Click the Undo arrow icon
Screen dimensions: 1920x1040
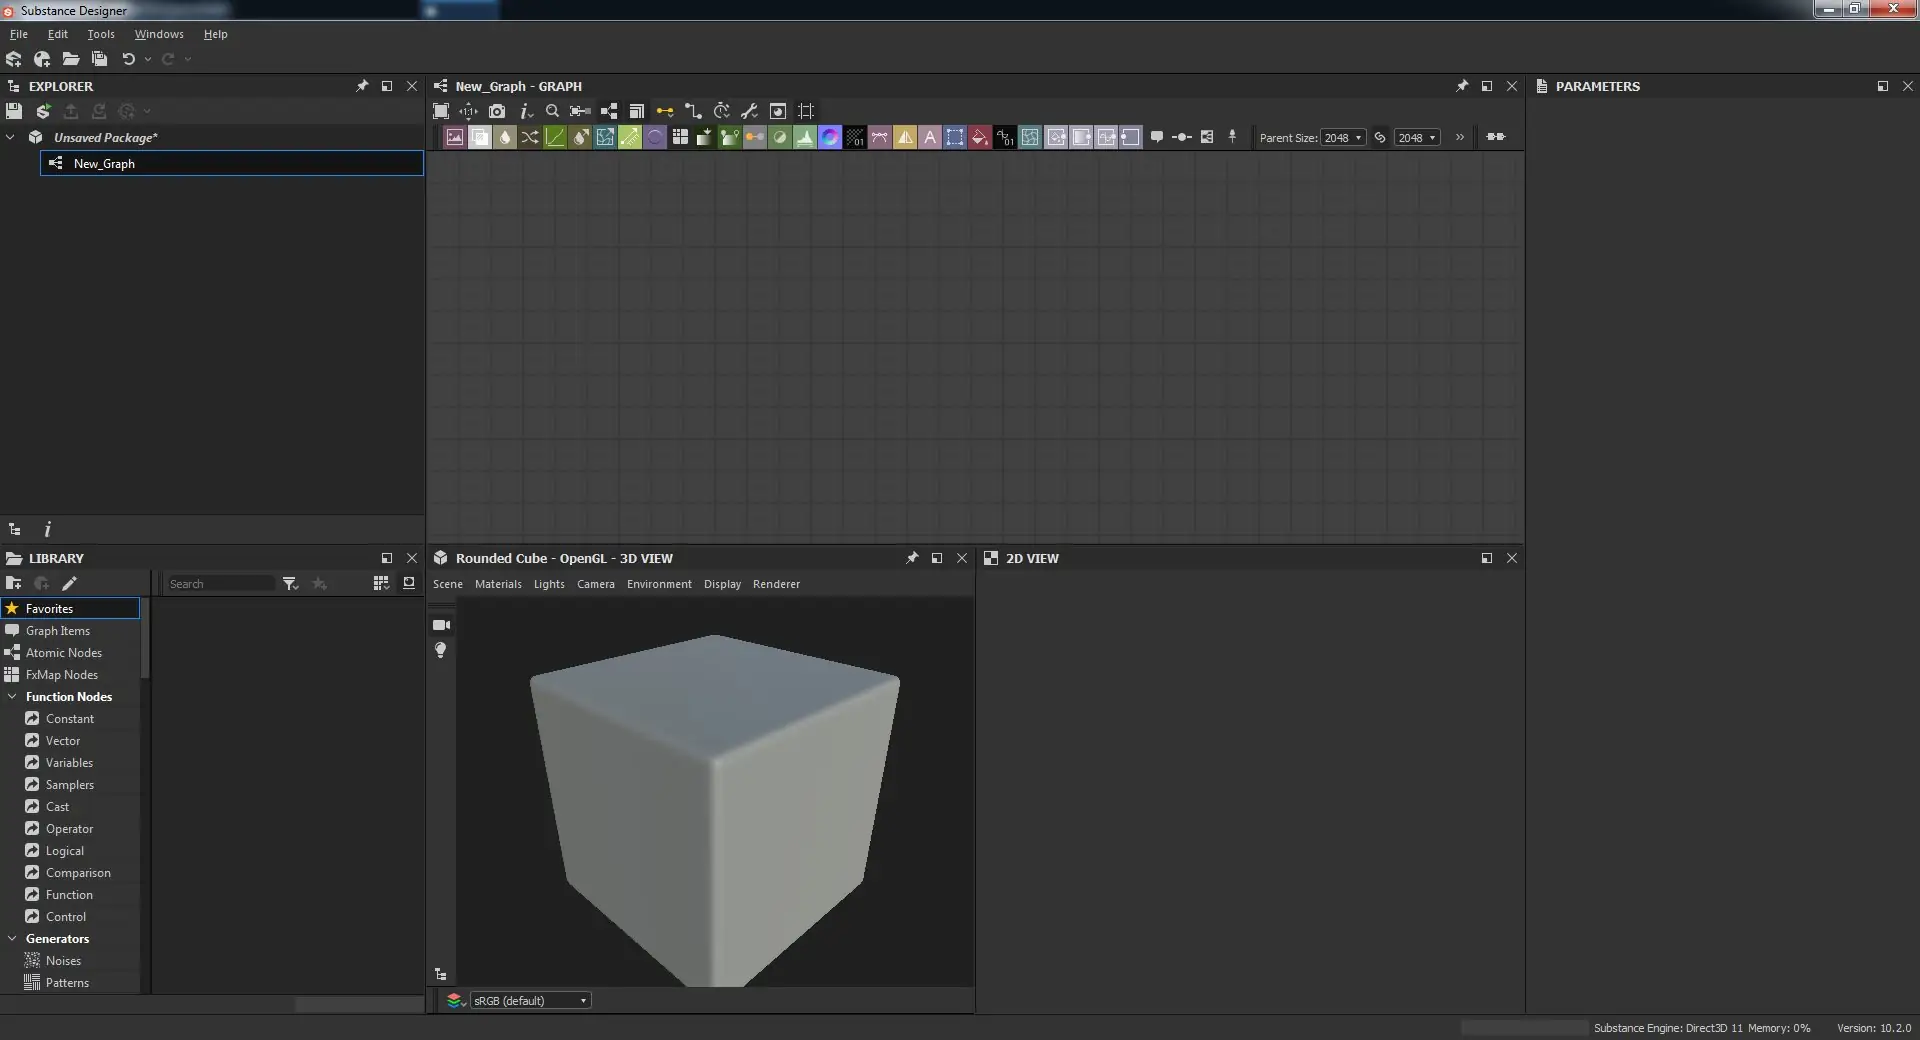(x=128, y=59)
